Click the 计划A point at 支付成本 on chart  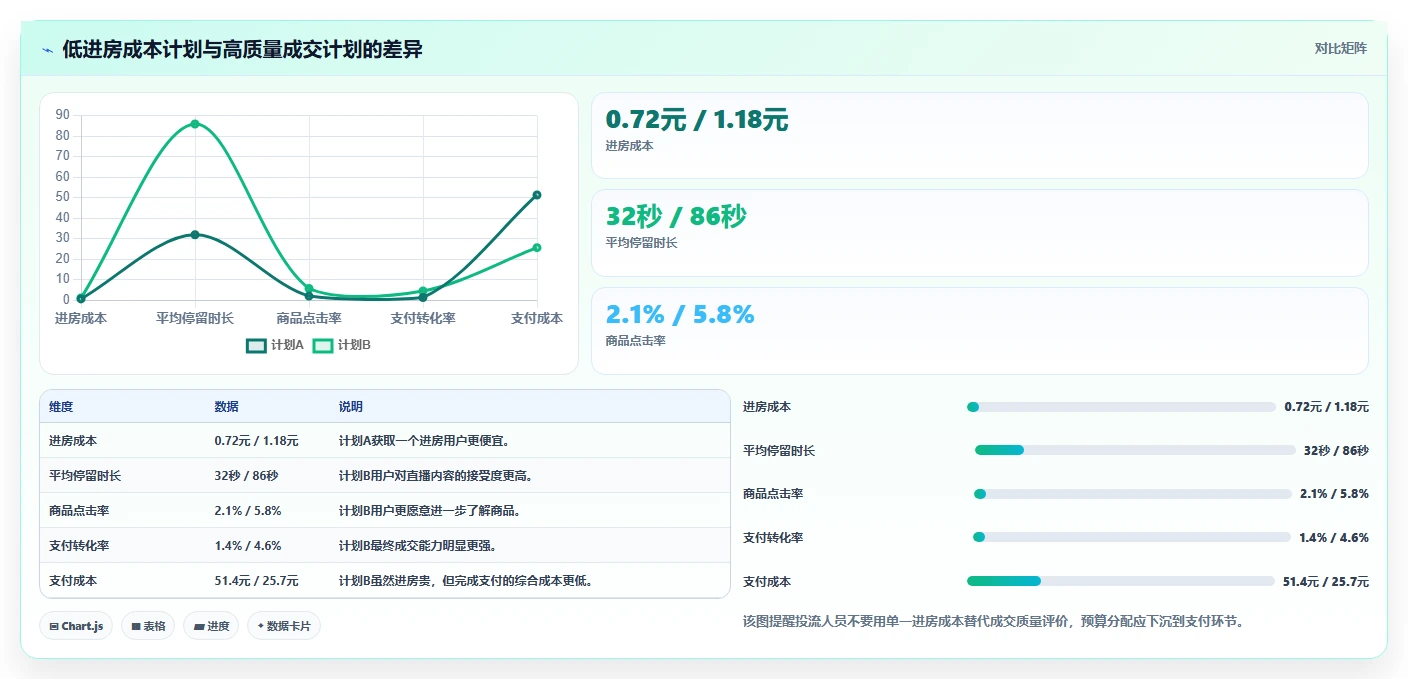(537, 195)
